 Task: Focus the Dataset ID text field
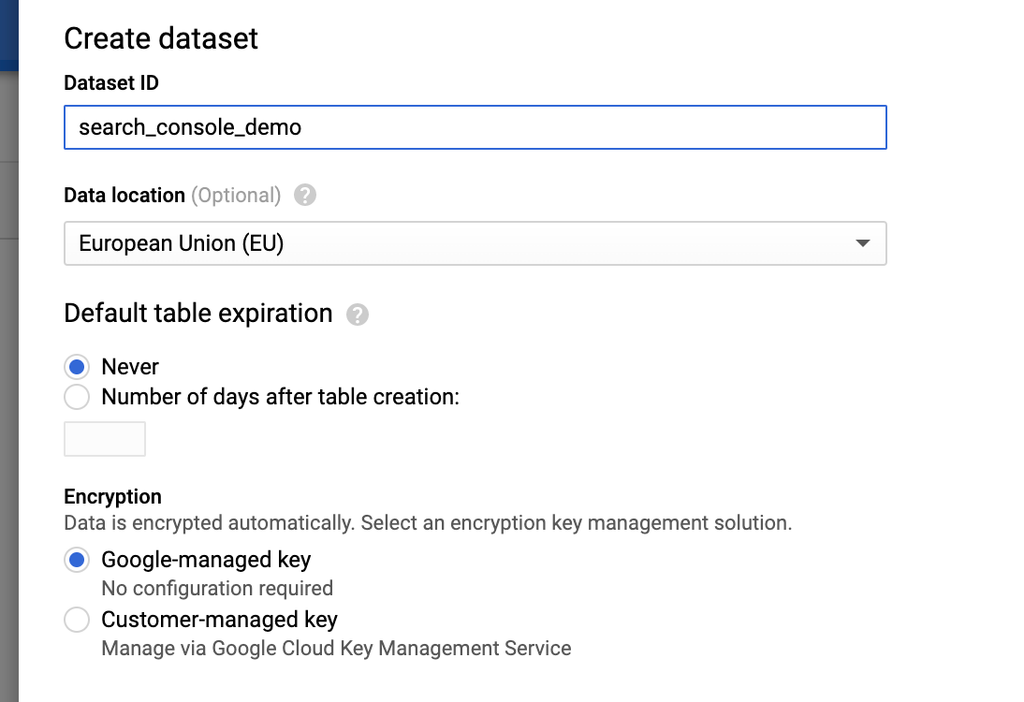pyautogui.click(x=475, y=127)
